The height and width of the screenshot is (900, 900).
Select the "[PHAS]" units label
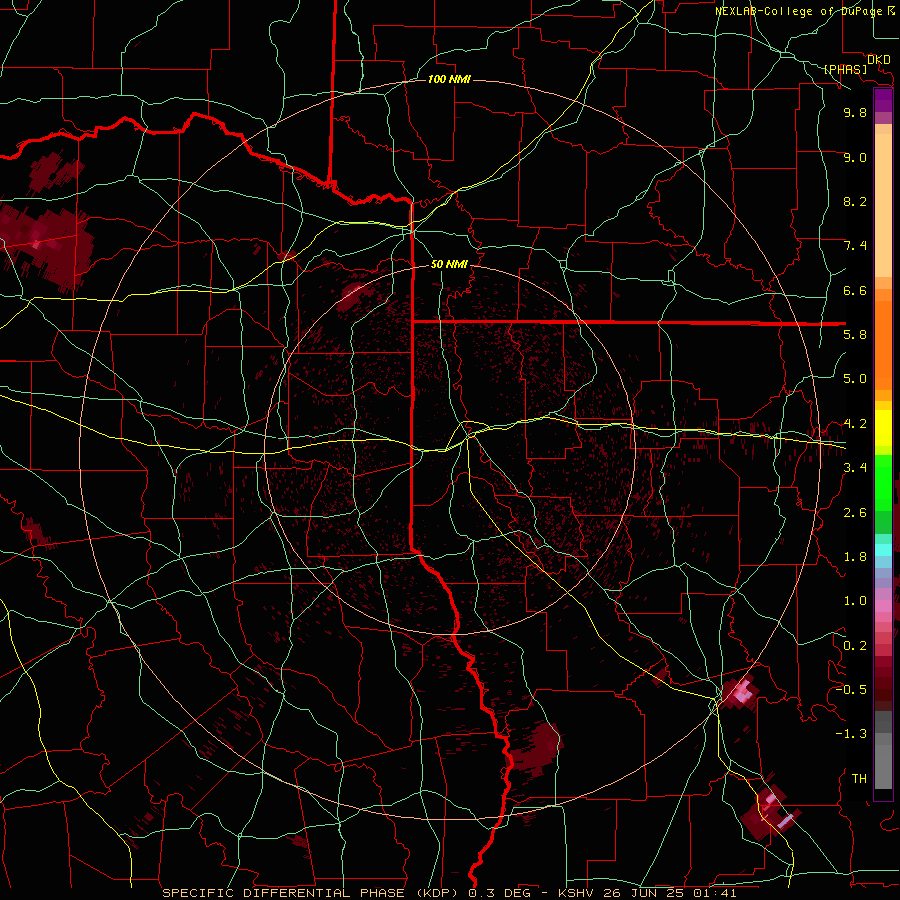[845, 70]
